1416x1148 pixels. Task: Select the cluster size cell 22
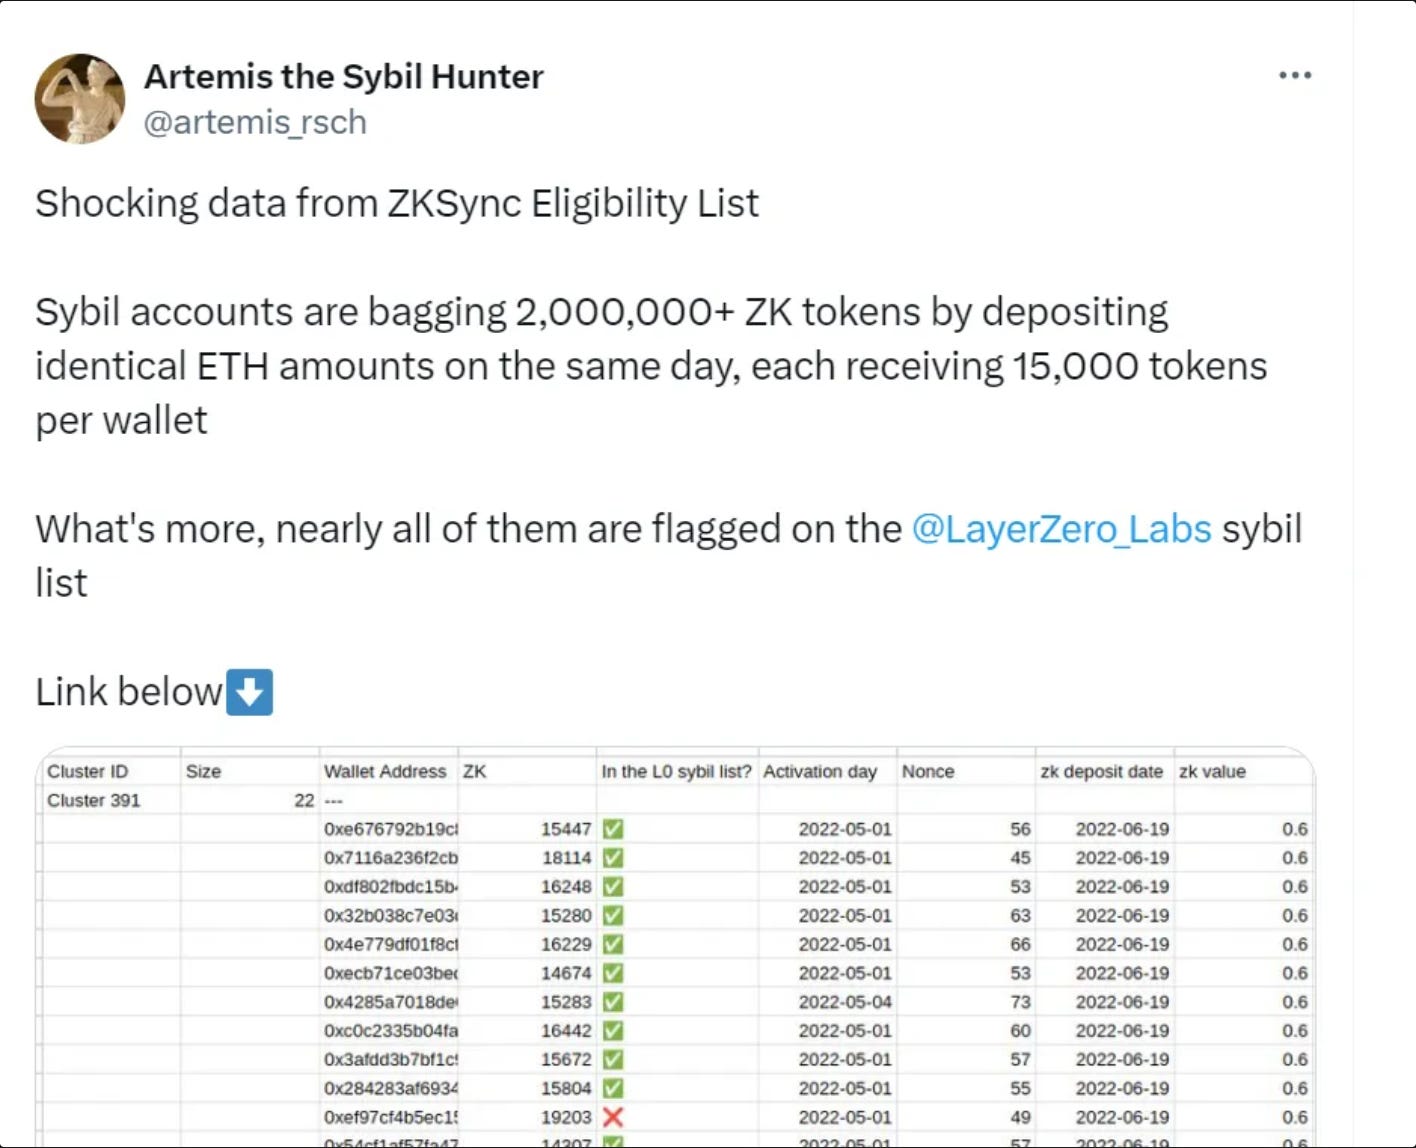(x=304, y=801)
